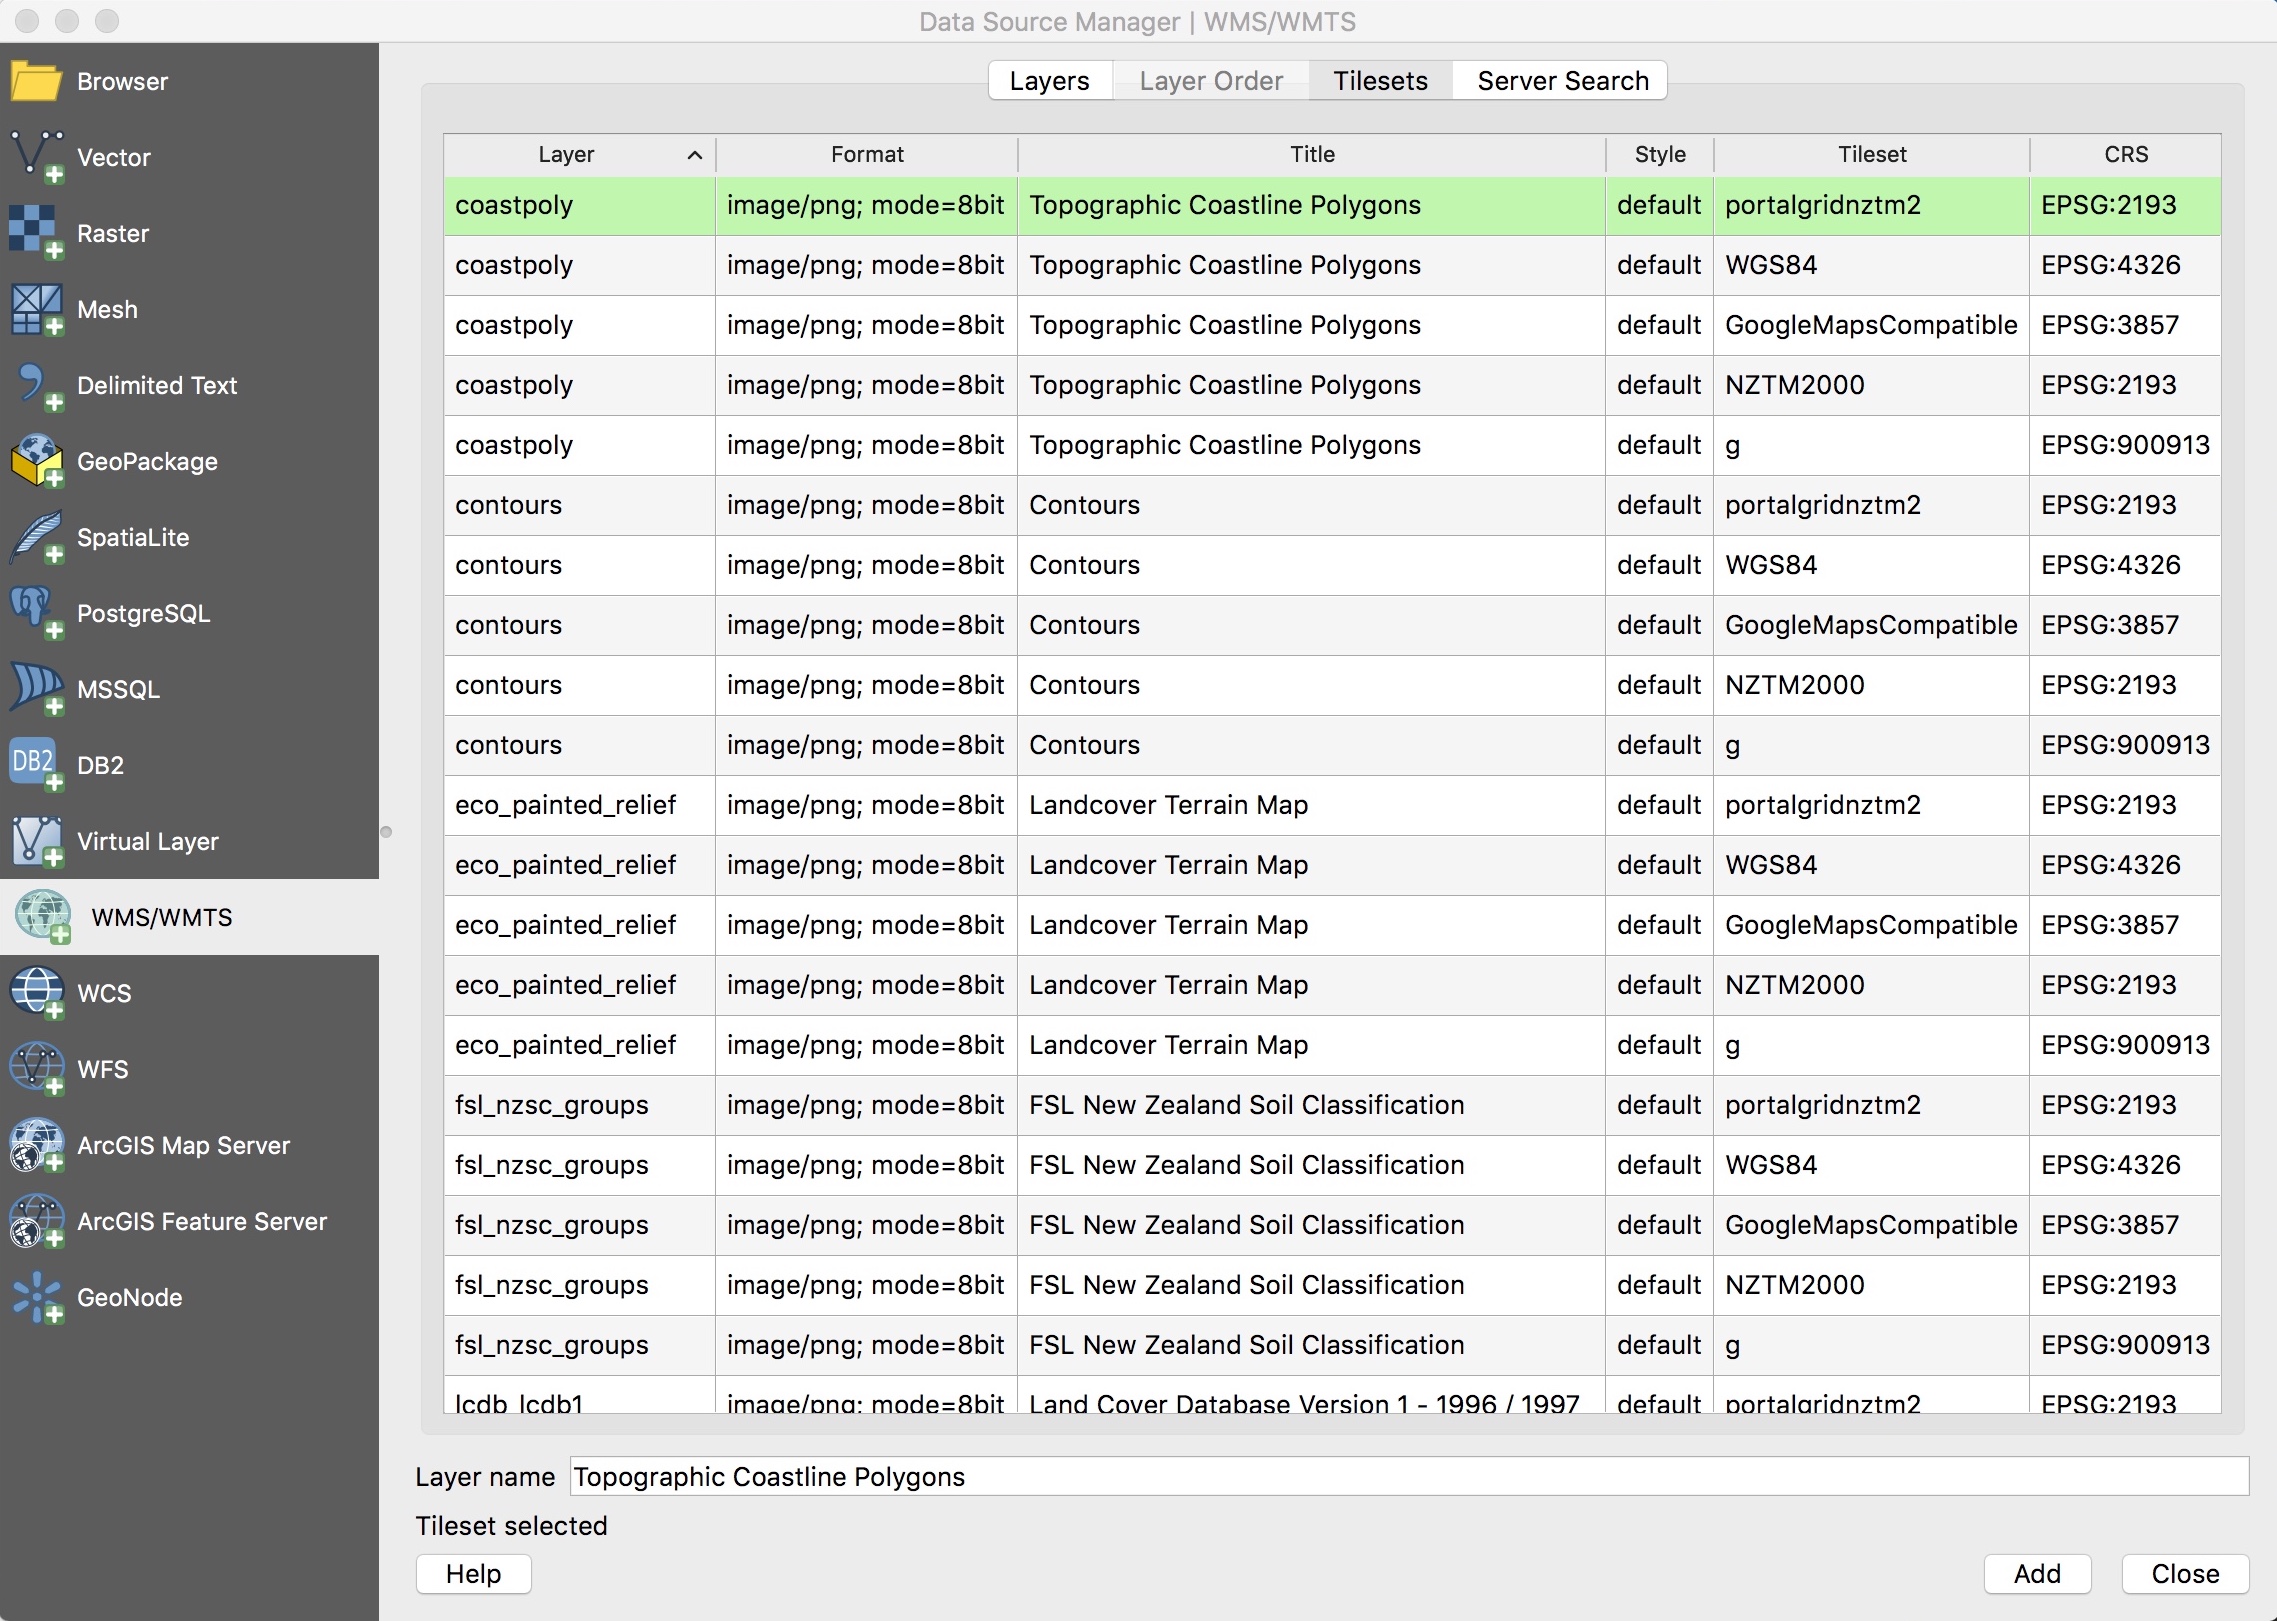Select contours row with GoogleMapsCompatible tileset
This screenshot has height=1621, width=2277.
coord(1332,625)
